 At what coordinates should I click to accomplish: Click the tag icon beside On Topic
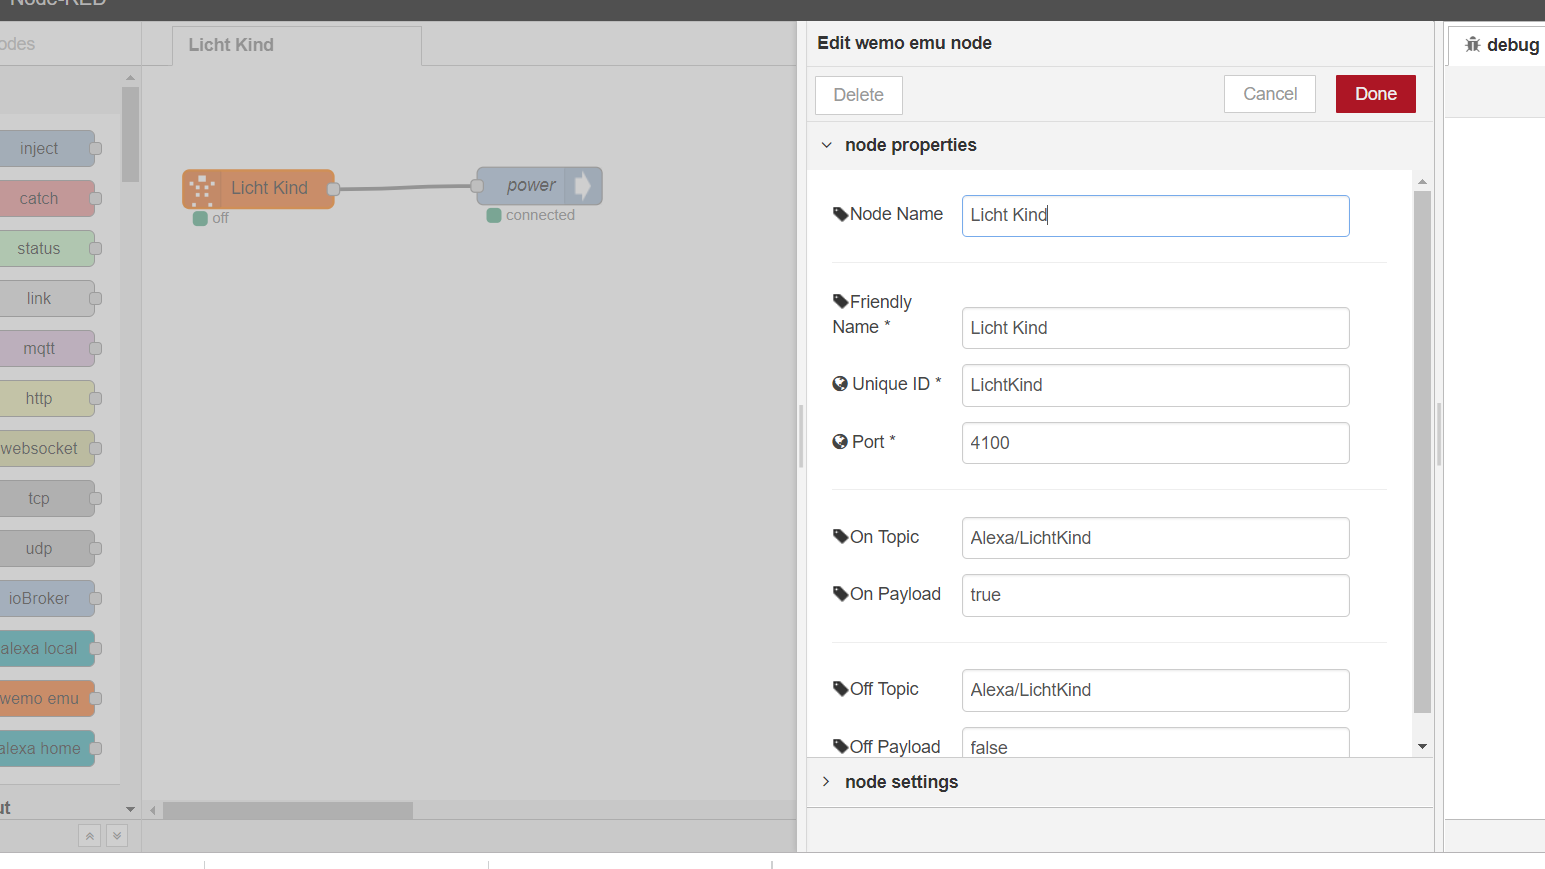point(840,537)
